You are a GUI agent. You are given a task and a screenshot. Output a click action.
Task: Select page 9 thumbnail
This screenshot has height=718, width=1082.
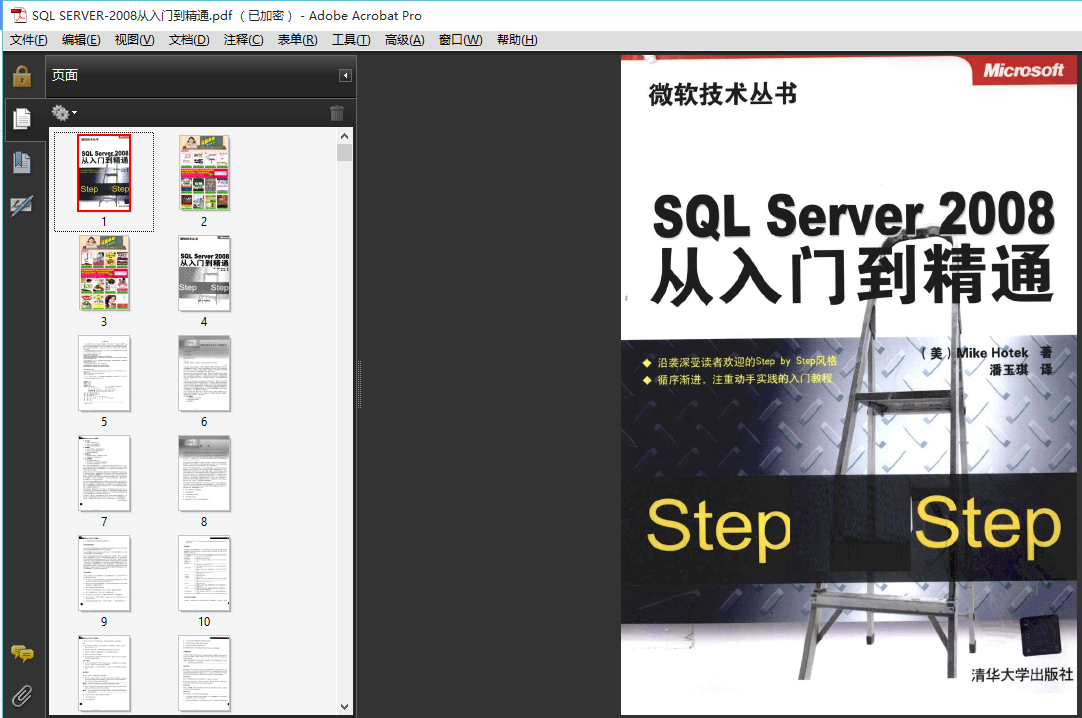pyautogui.click(x=104, y=573)
